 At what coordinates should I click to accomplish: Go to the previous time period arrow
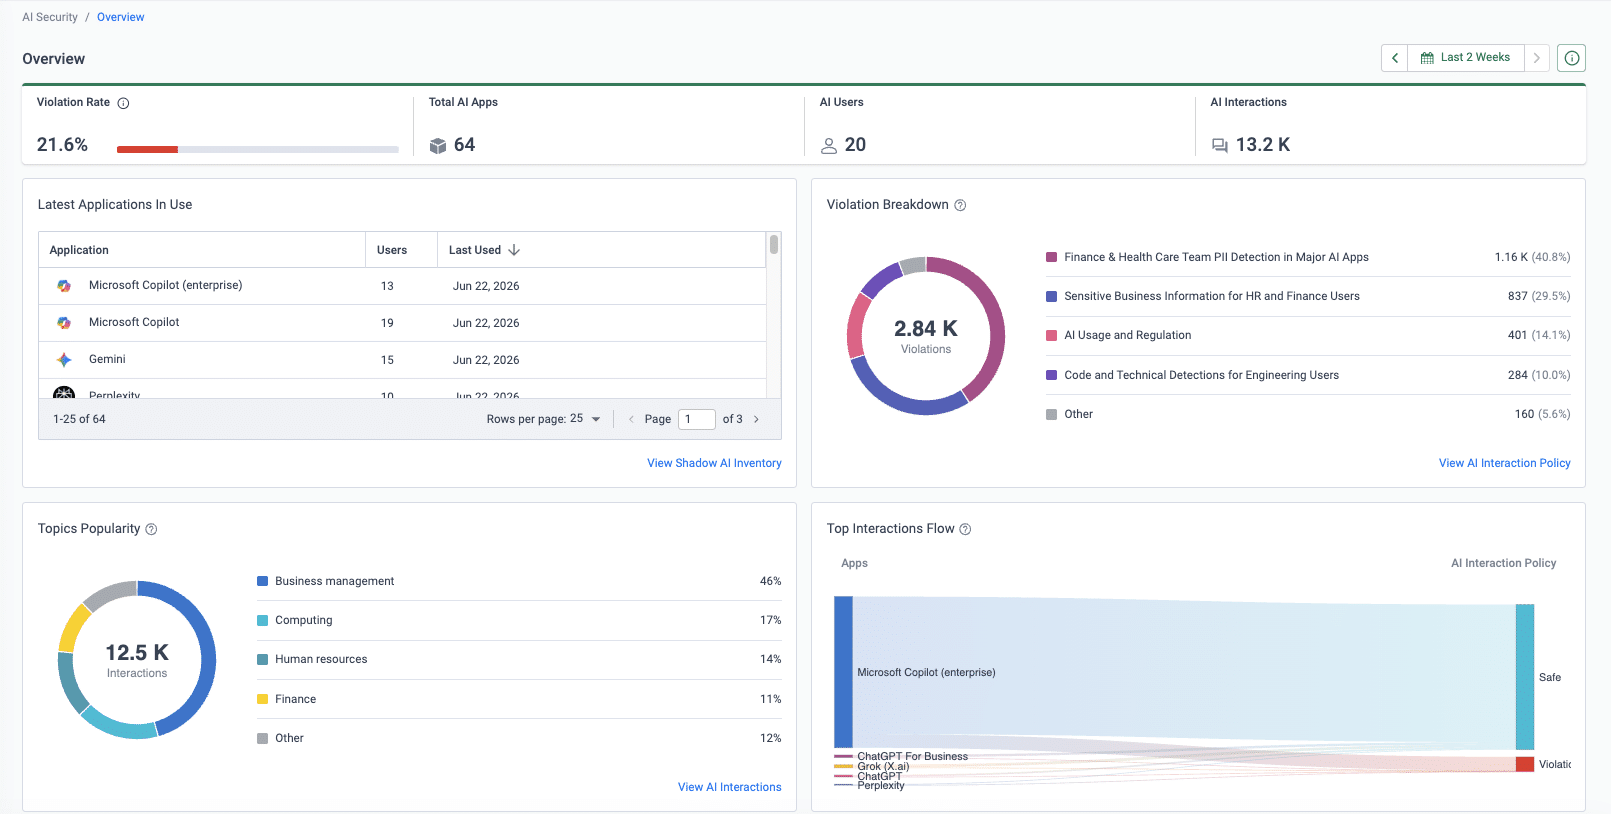(x=1395, y=58)
